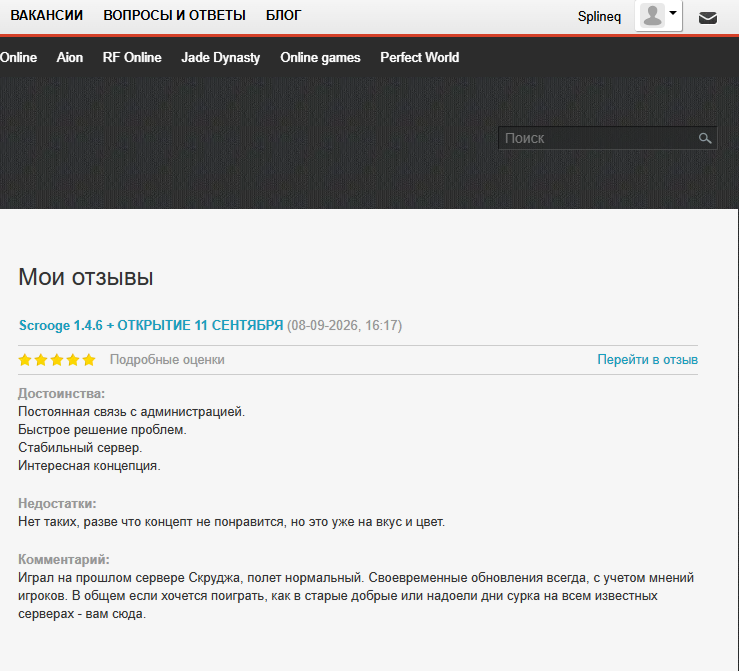Select the Jade Dynasty category
This screenshot has width=739, height=671.
221,57
